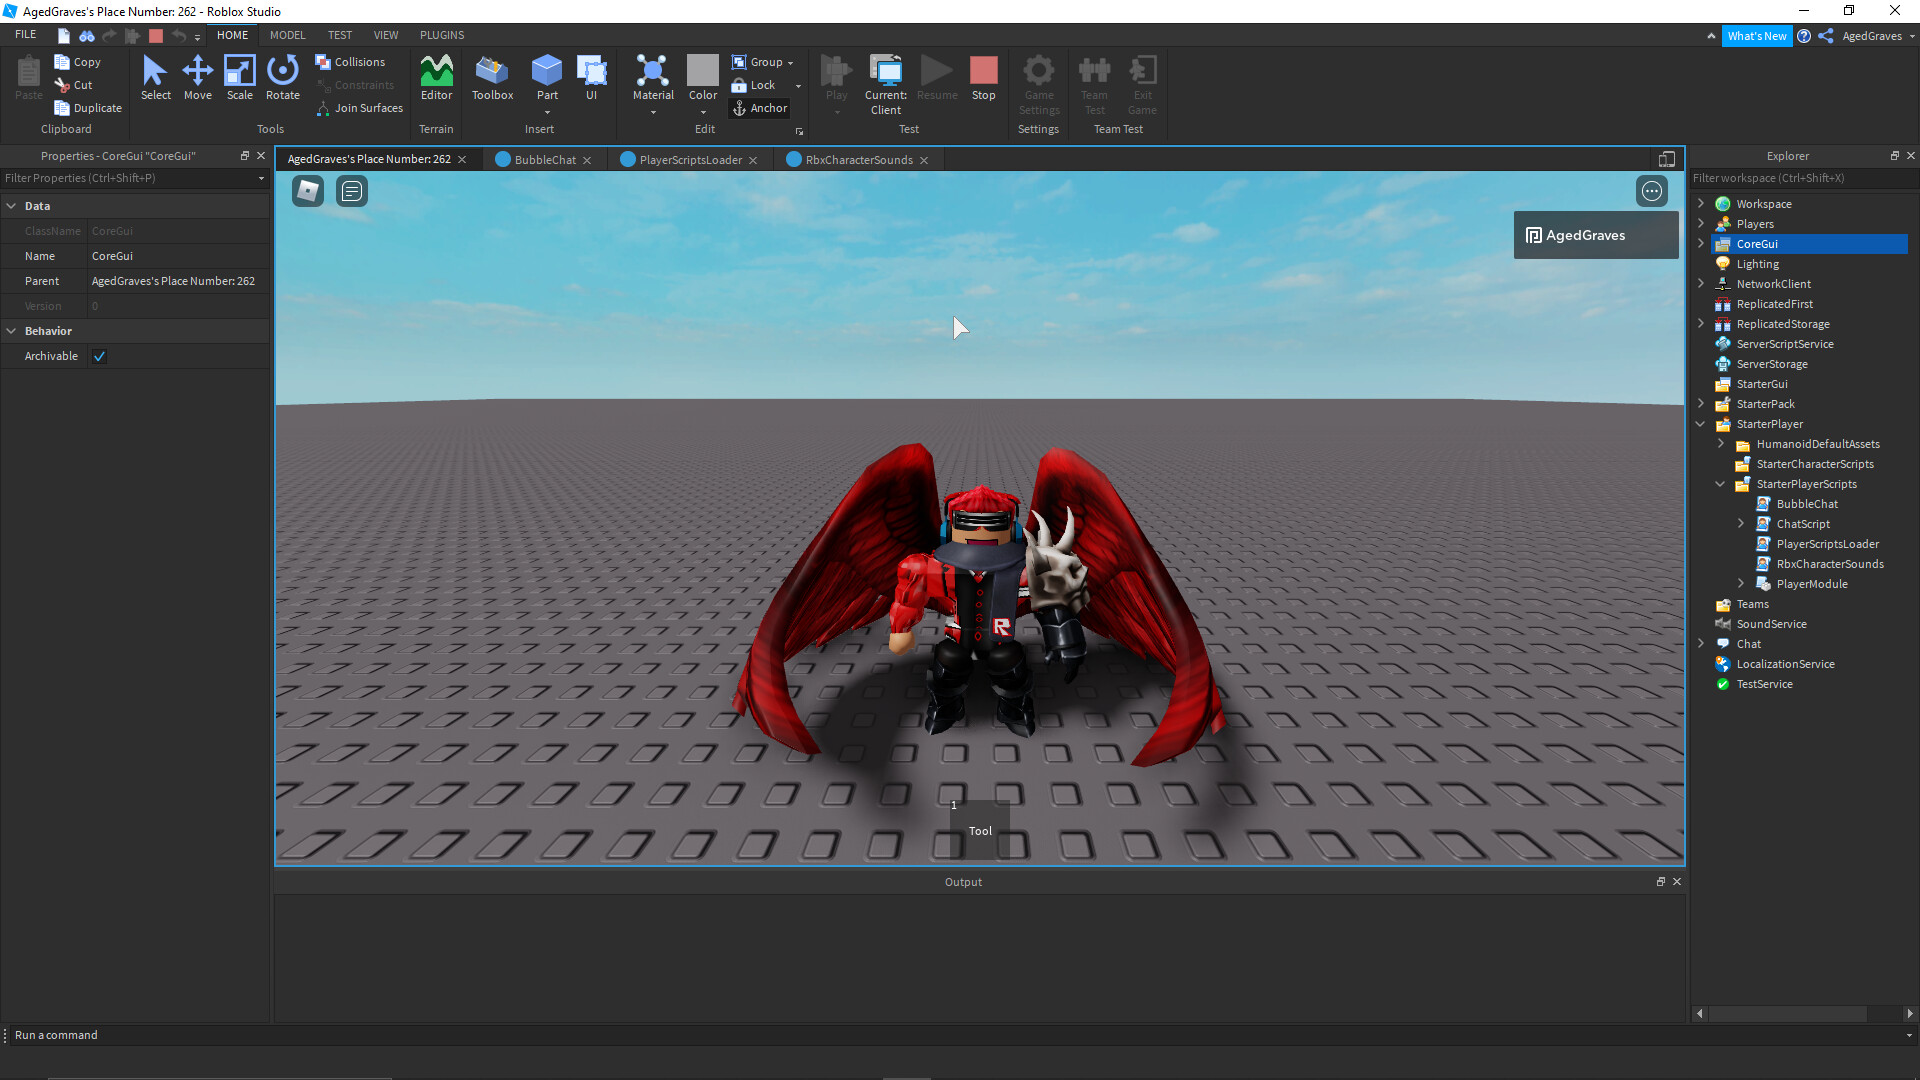Uncheck the Archivable checkbox
Screen dimensions: 1920x1080
(100, 356)
